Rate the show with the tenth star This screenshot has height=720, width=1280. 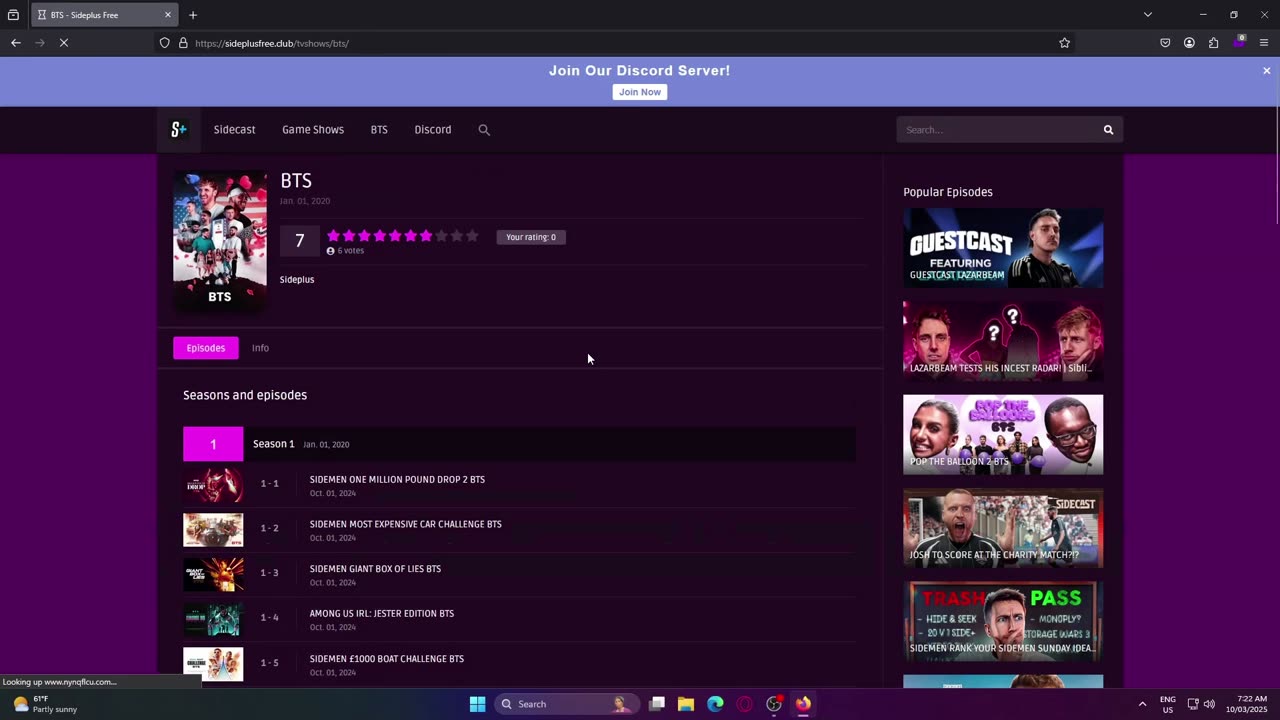472,236
